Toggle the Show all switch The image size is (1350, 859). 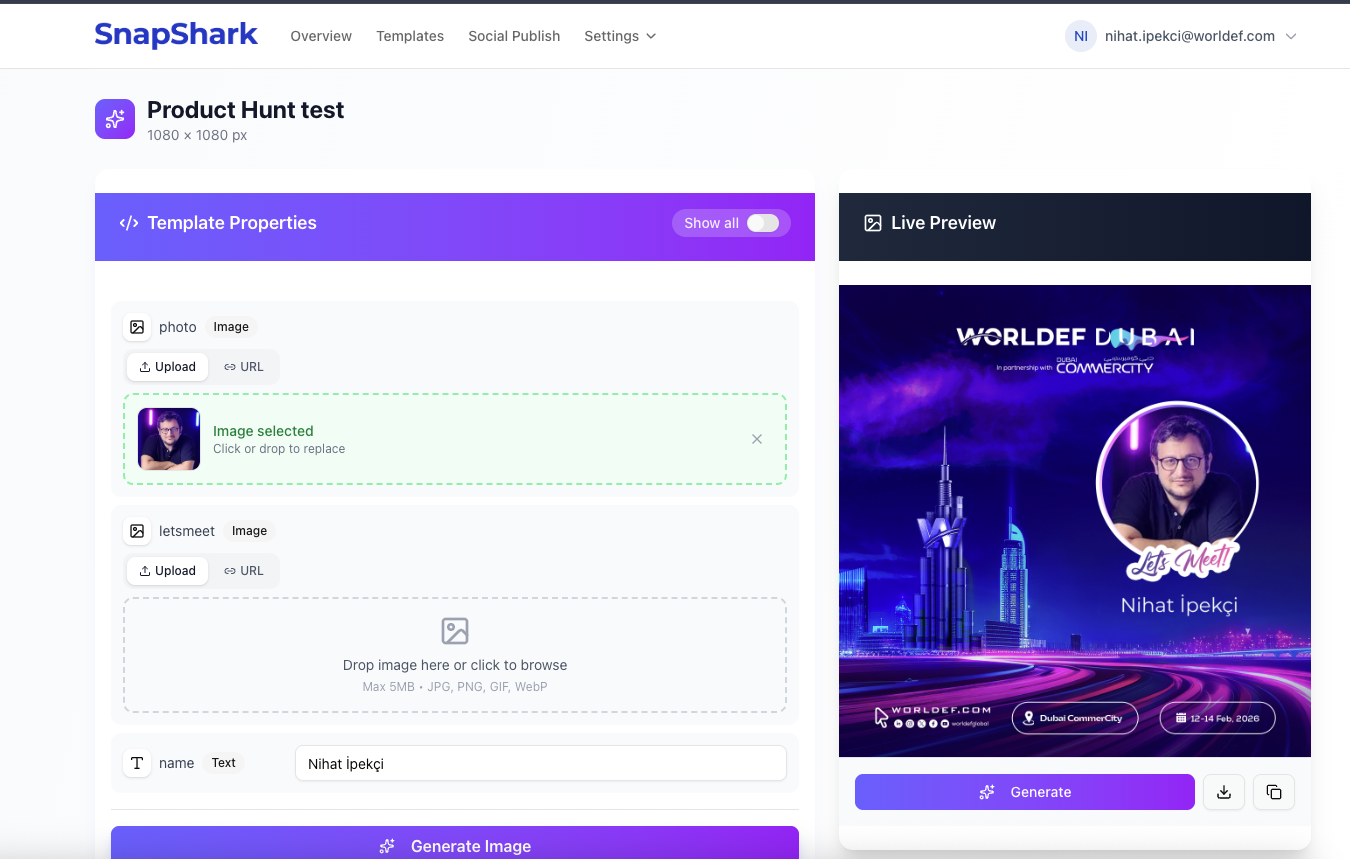[x=763, y=223]
